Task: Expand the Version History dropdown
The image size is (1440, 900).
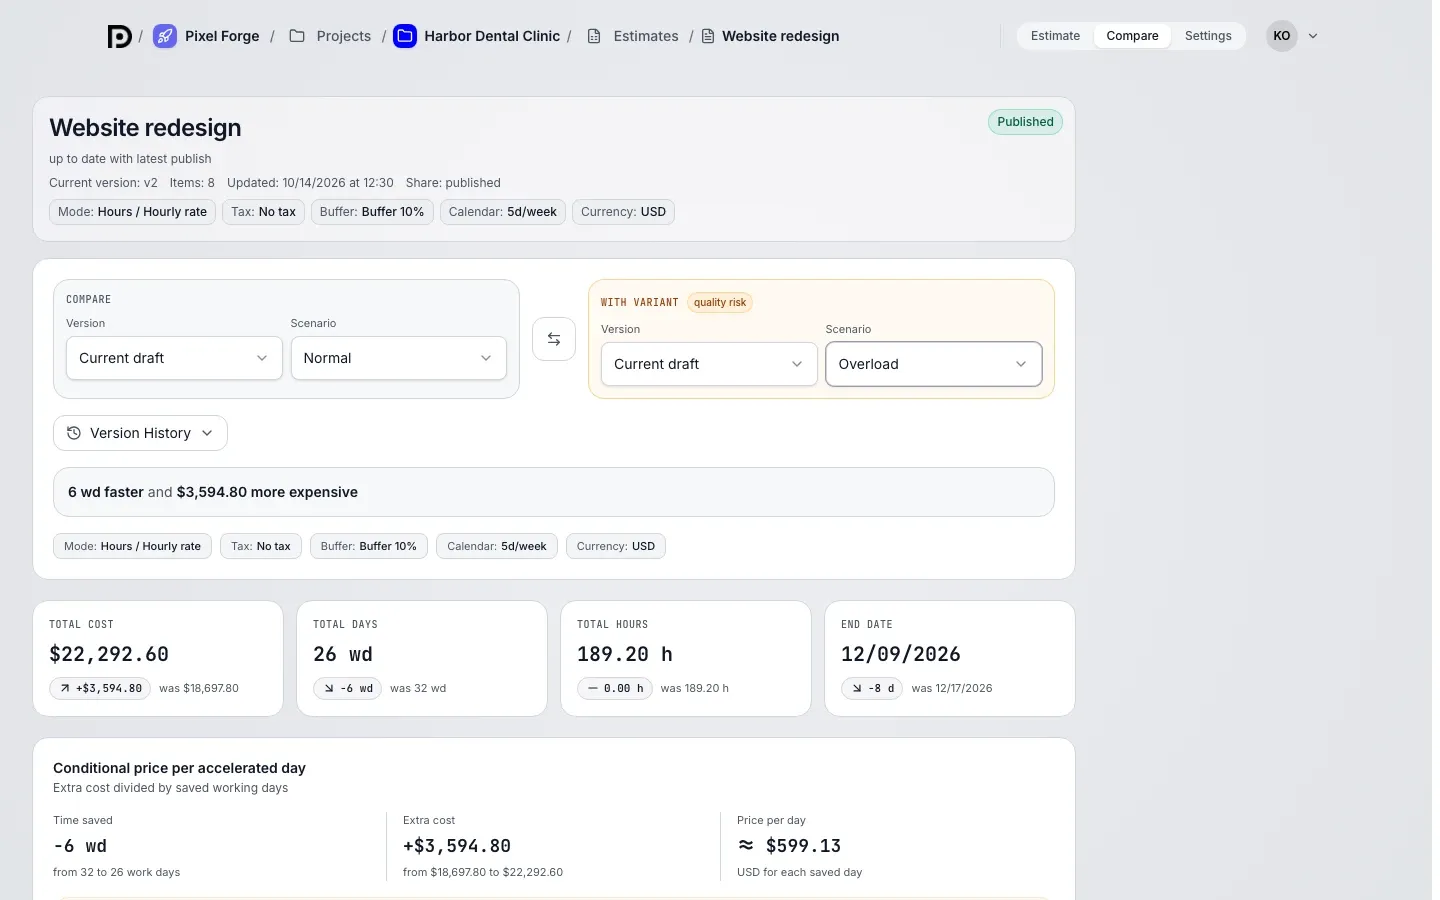Action: click(140, 433)
